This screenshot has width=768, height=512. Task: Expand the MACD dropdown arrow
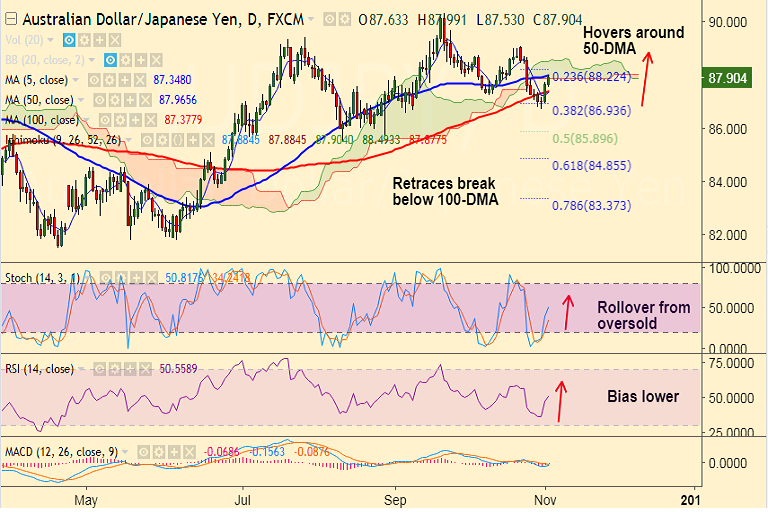tap(125, 452)
